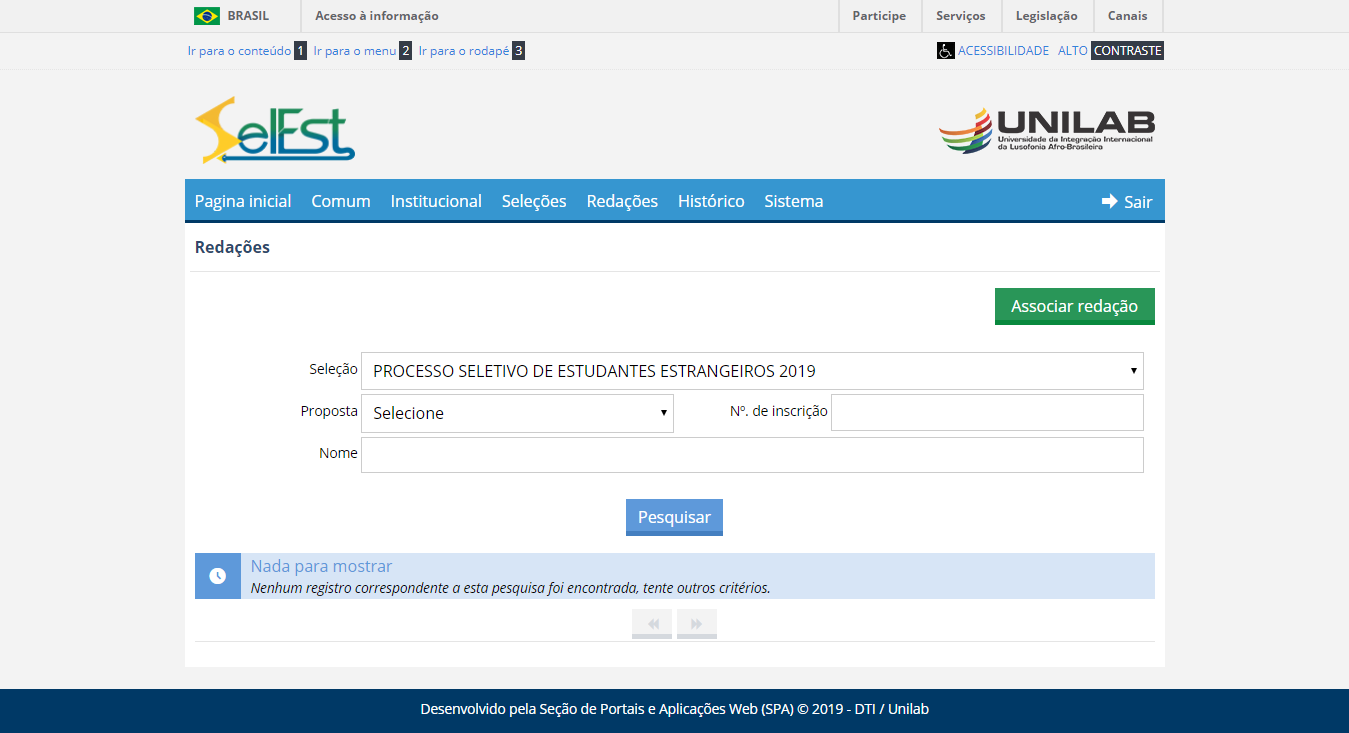Open the Redações menu
This screenshot has height=733, width=1349.
[622, 200]
